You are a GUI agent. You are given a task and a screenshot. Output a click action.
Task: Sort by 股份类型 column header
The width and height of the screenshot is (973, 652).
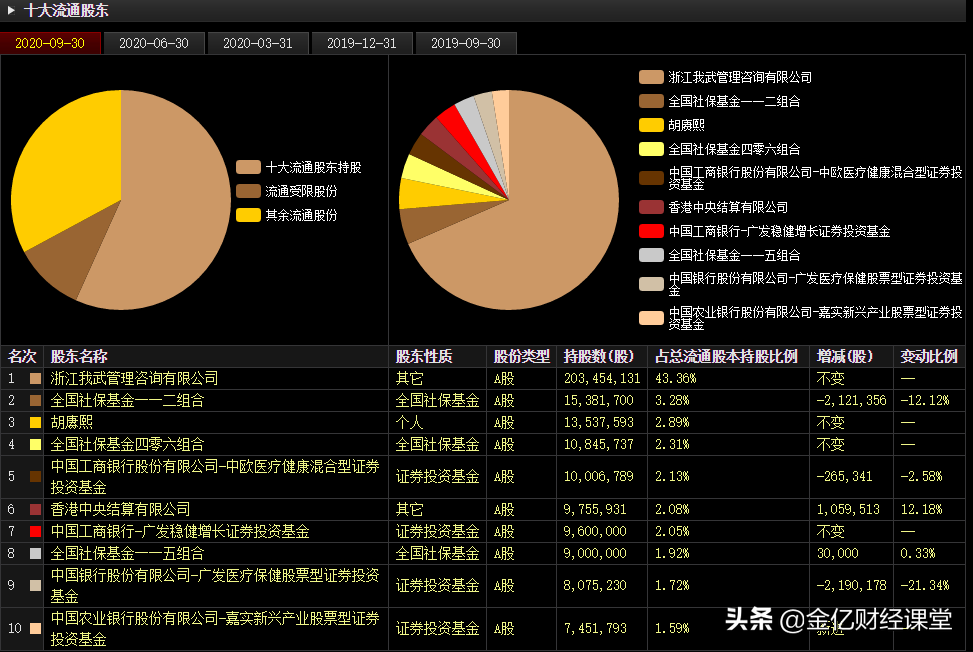click(x=521, y=357)
